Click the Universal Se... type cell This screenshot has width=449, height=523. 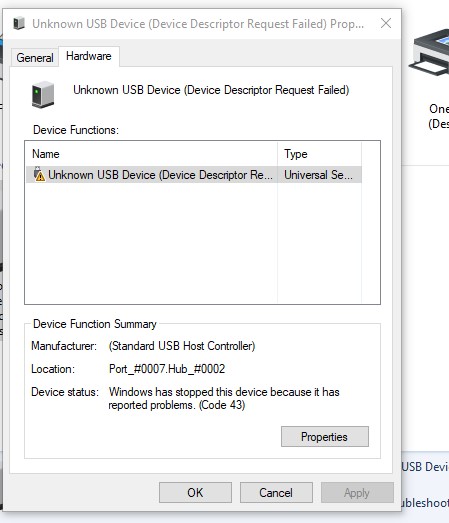pos(319,175)
